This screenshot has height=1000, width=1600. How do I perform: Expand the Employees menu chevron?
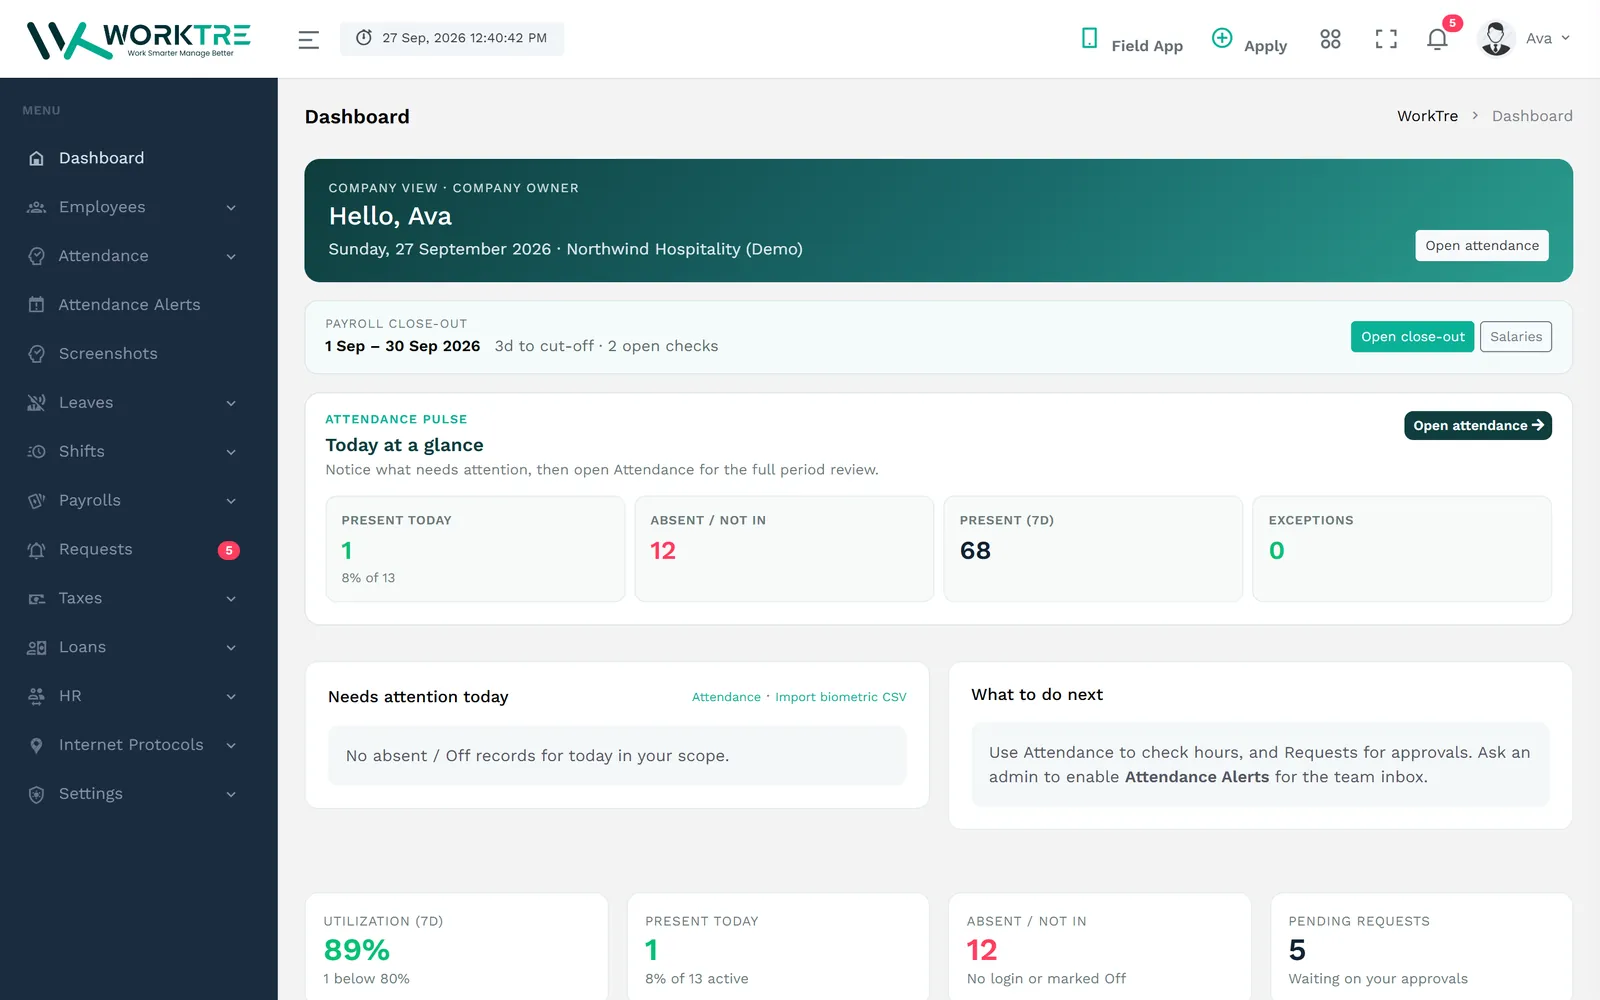pos(231,208)
